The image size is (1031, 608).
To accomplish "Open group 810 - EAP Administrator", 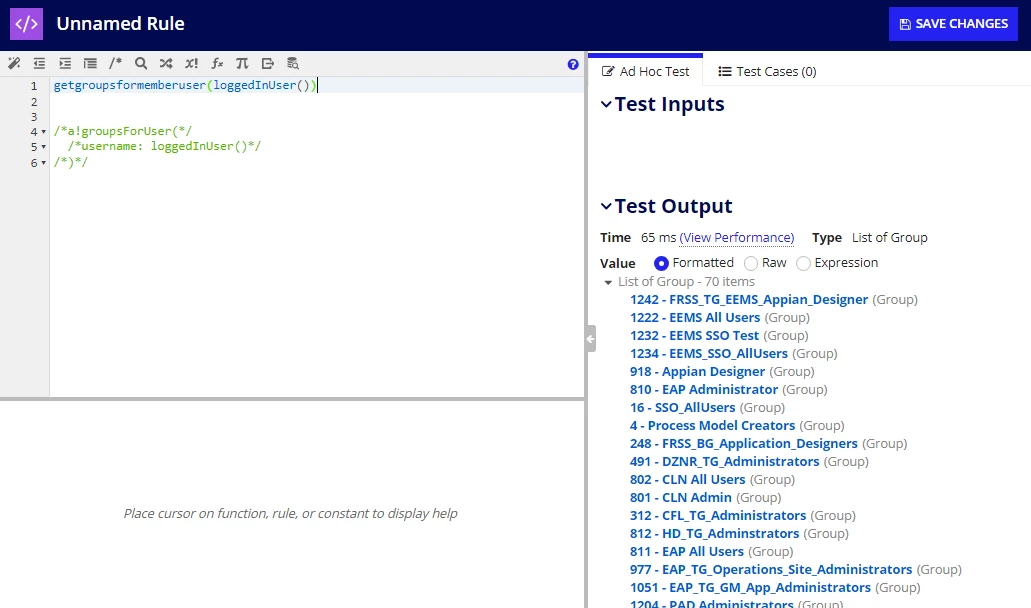I will click(x=704, y=390).
